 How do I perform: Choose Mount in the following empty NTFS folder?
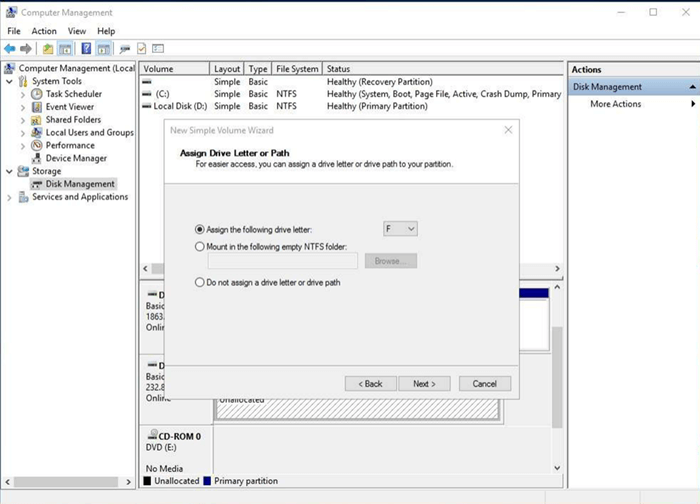click(x=200, y=245)
